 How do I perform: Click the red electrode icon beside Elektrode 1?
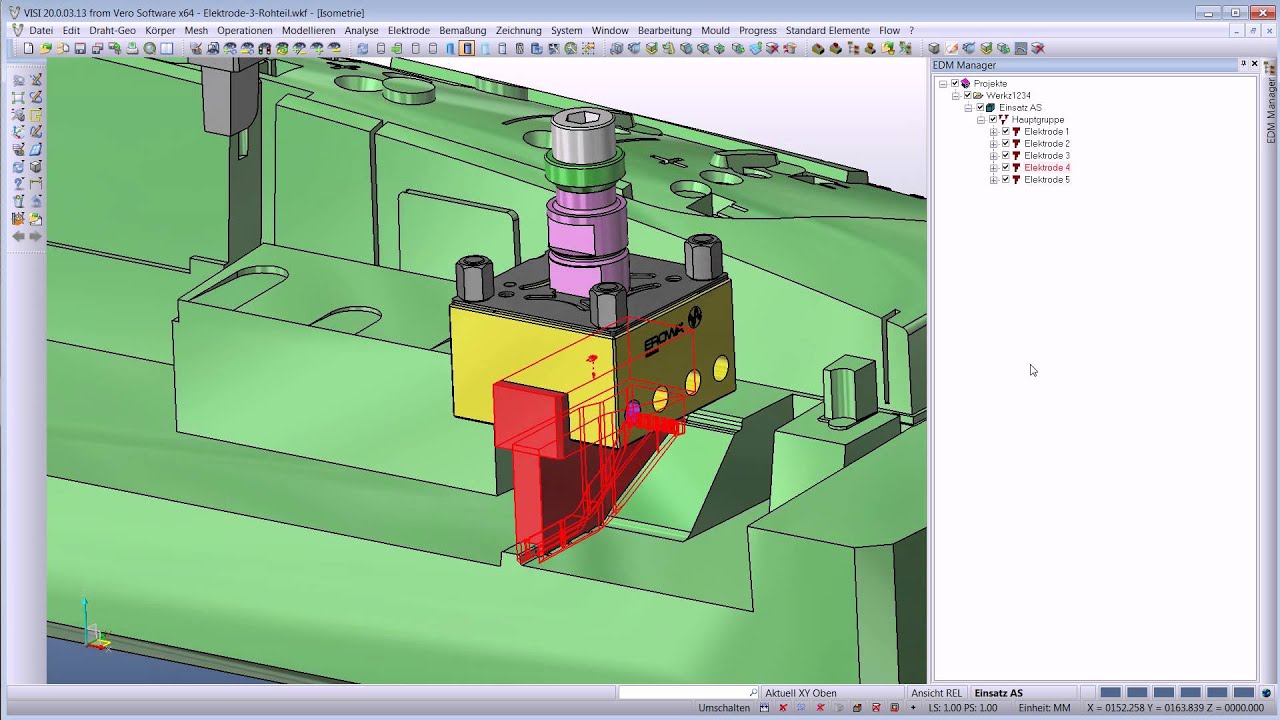(1016, 131)
